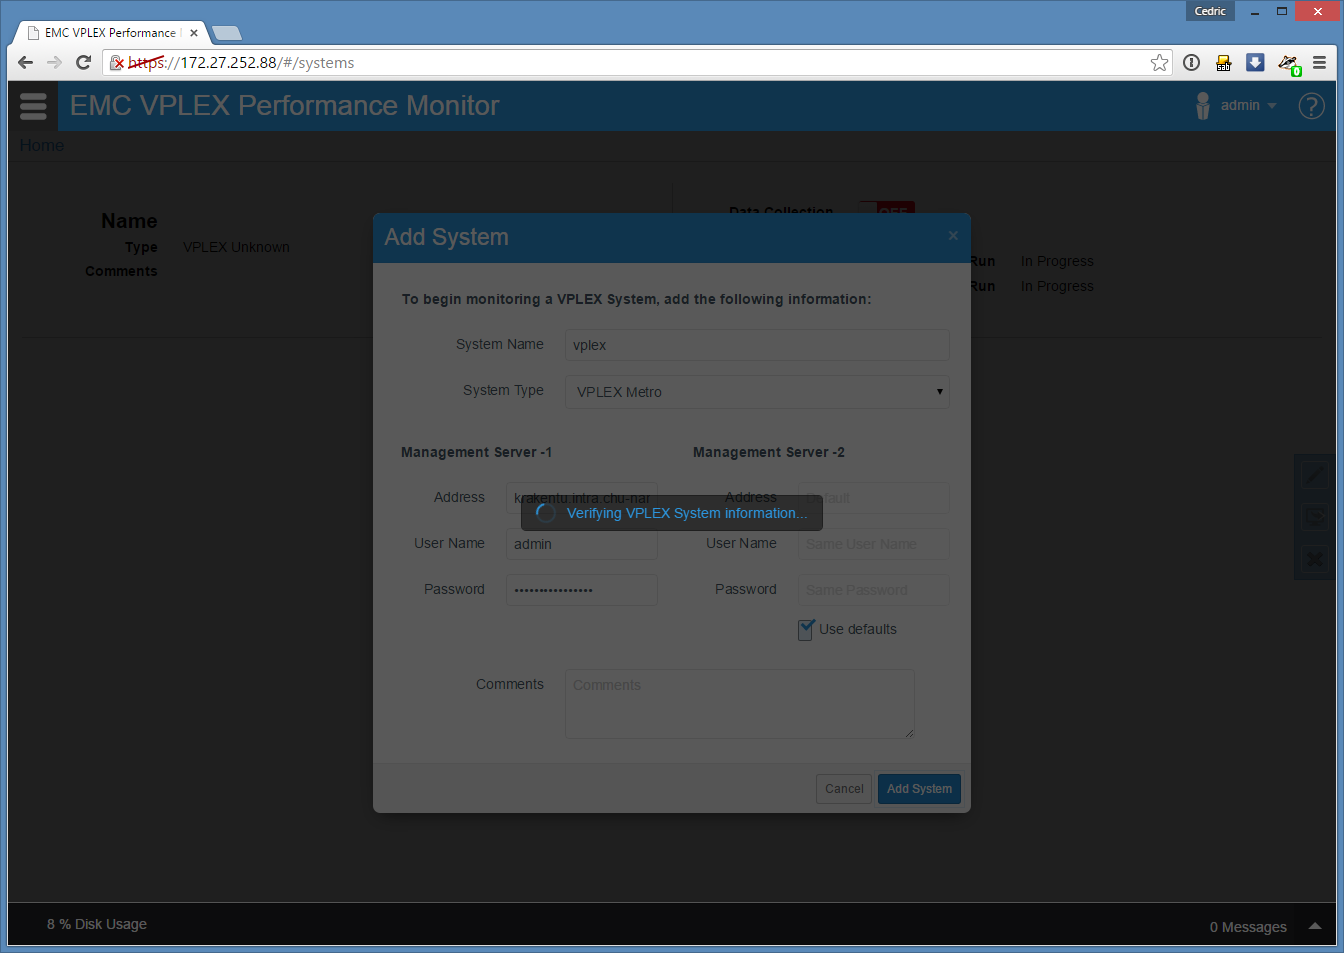The image size is (1344, 953).
Task: Focus the System Name input field
Action: (x=757, y=345)
